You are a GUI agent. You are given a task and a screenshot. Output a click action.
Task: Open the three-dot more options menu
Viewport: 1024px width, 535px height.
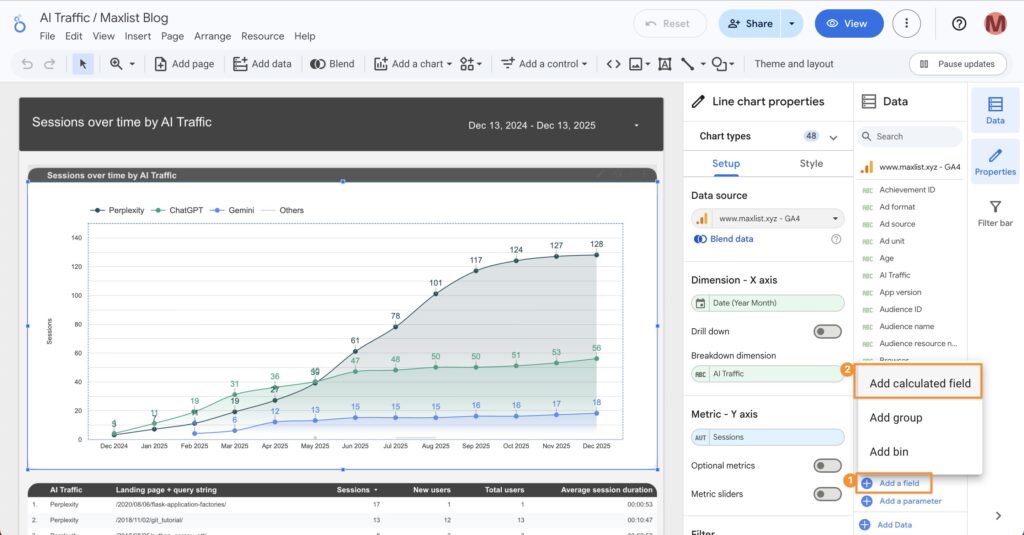[x=906, y=24]
